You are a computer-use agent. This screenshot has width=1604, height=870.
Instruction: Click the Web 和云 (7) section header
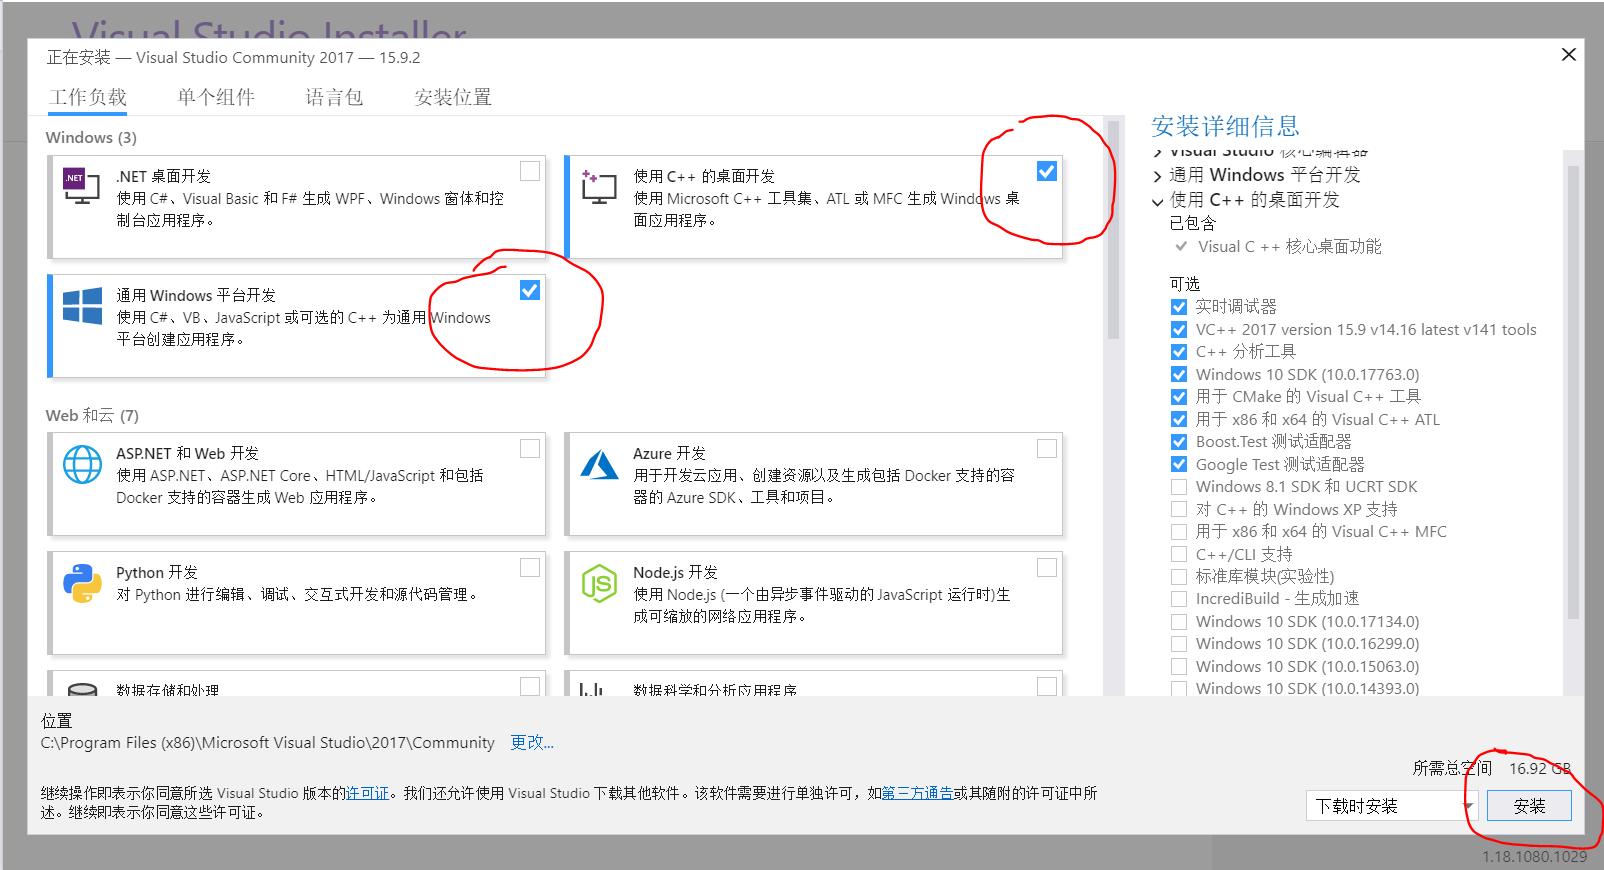pyautogui.click(x=92, y=415)
